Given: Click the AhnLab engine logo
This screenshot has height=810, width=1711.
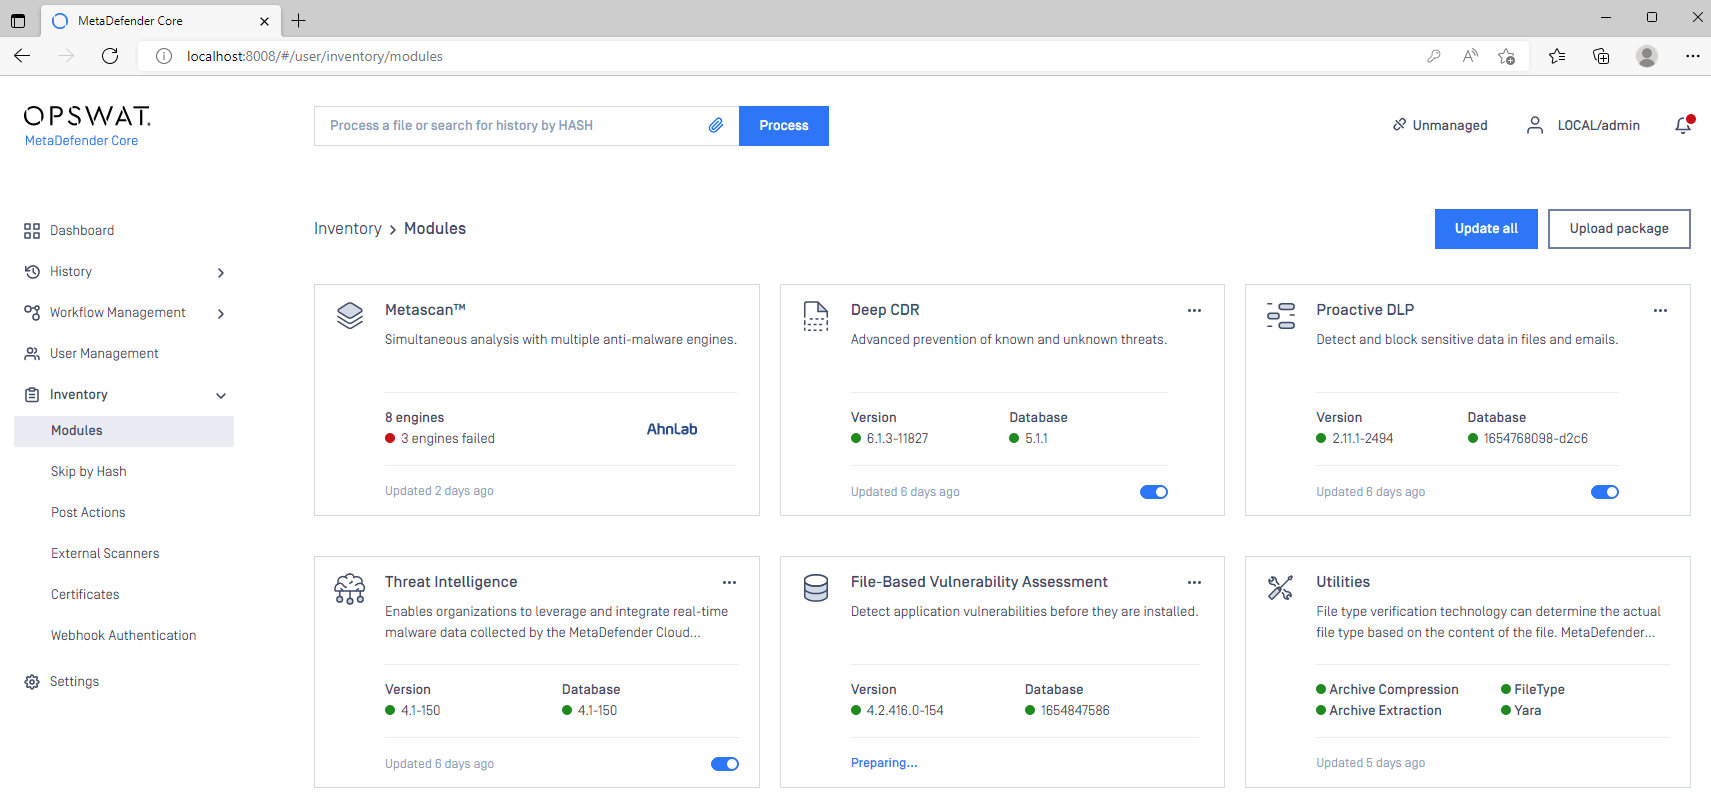Looking at the screenshot, I should (x=672, y=429).
